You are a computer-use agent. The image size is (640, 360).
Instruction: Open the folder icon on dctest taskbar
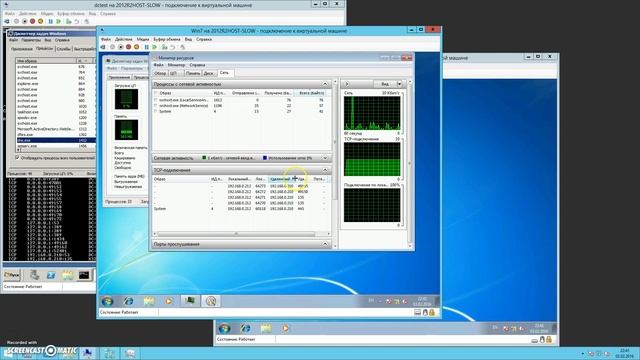tap(68, 275)
